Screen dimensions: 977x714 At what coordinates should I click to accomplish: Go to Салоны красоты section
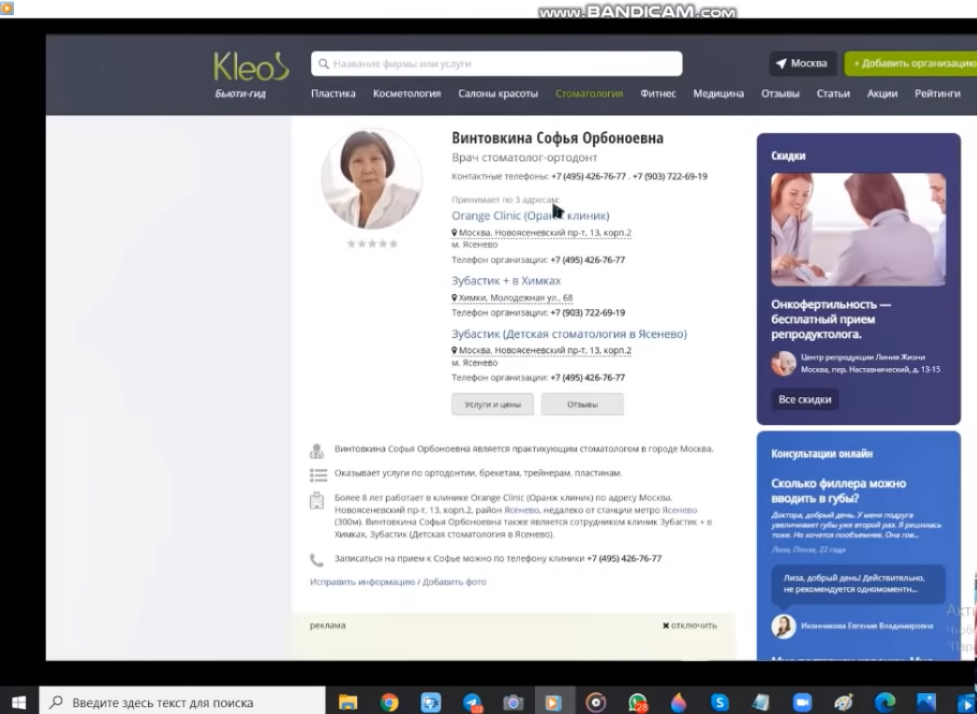click(498, 93)
